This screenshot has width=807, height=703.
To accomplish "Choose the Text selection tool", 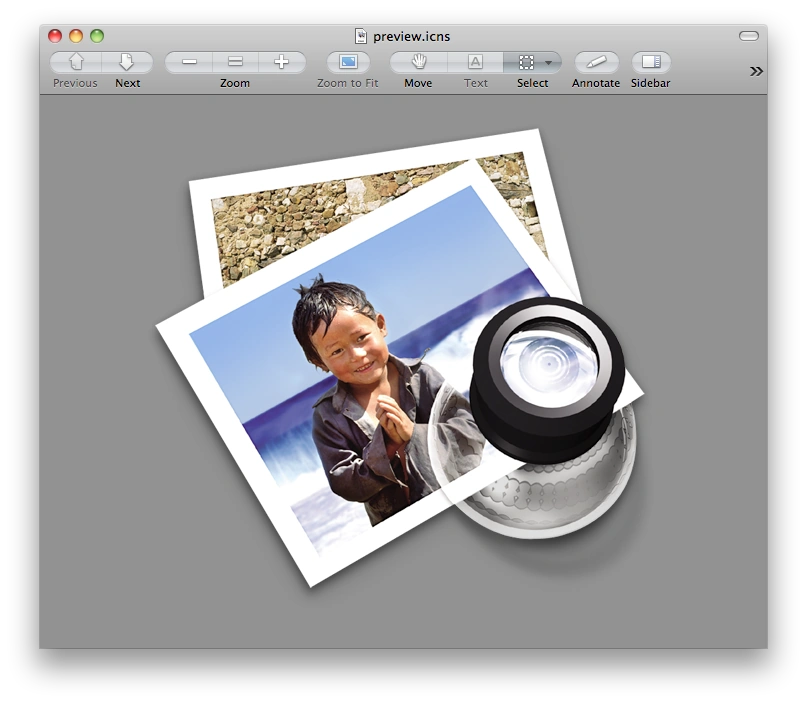I will pyautogui.click(x=475, y=62).
